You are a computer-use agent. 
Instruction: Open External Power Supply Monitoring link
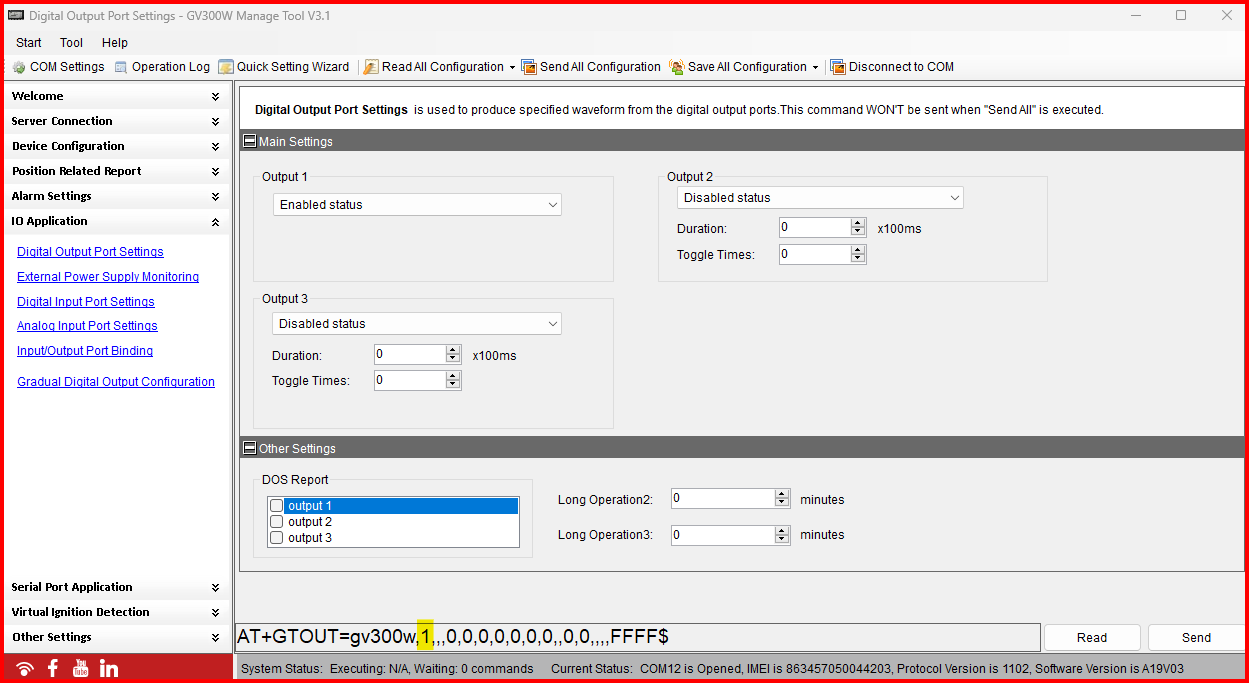108,277
